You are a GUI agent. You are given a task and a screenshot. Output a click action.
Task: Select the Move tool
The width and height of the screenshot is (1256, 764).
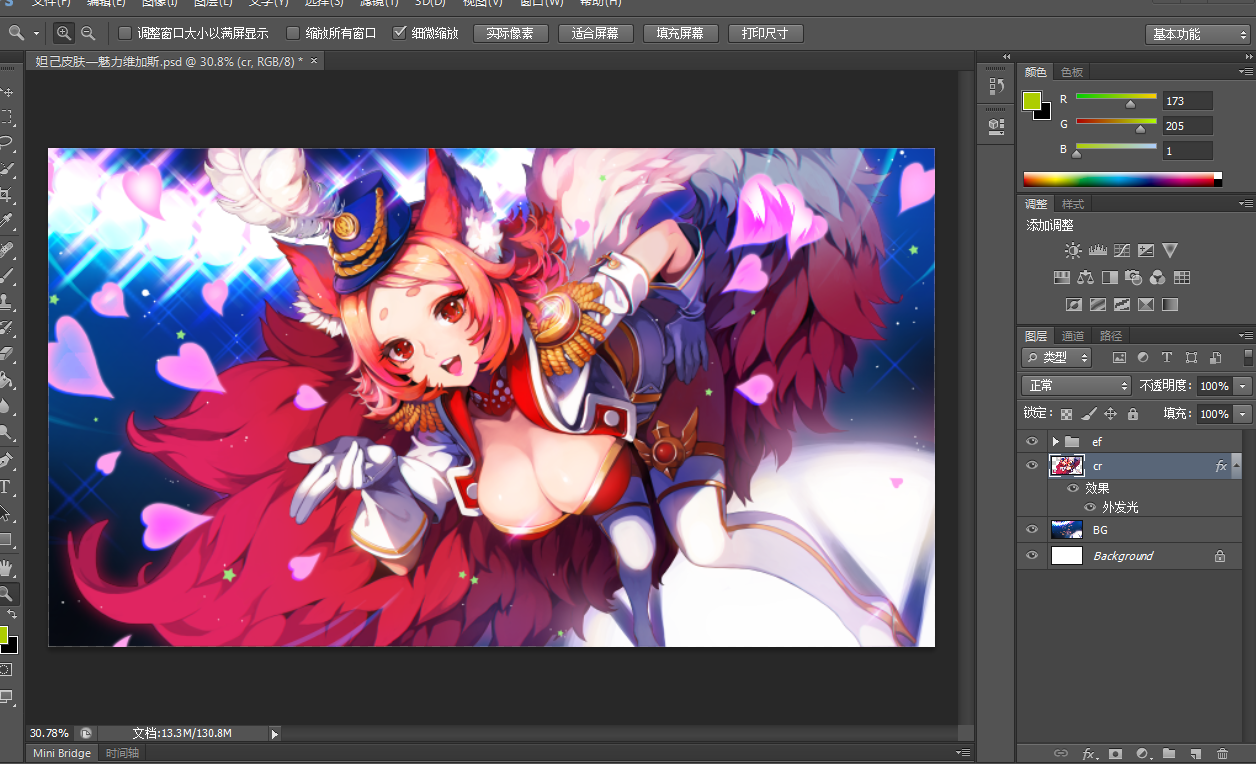[7, 92]
